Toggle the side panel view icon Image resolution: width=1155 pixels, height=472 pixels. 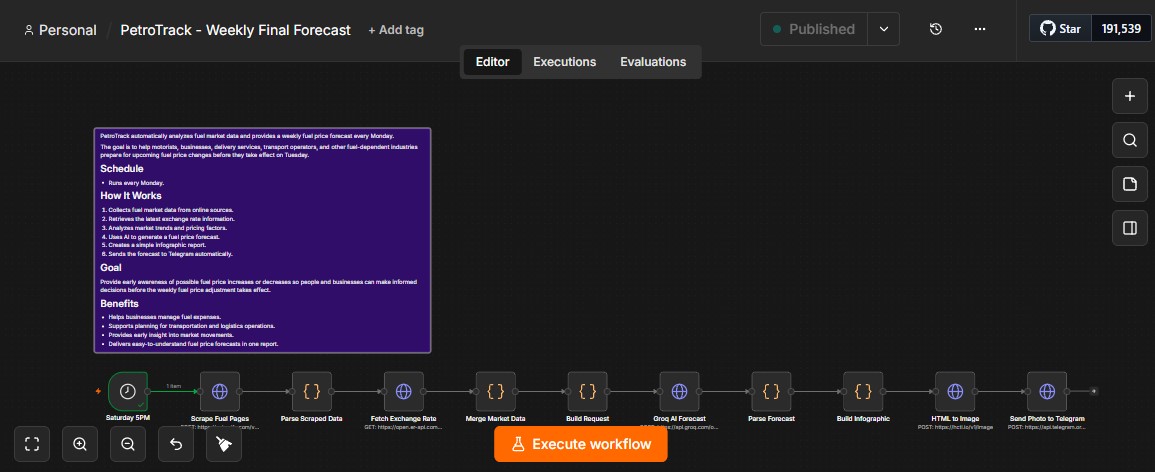pos(1129,228)
